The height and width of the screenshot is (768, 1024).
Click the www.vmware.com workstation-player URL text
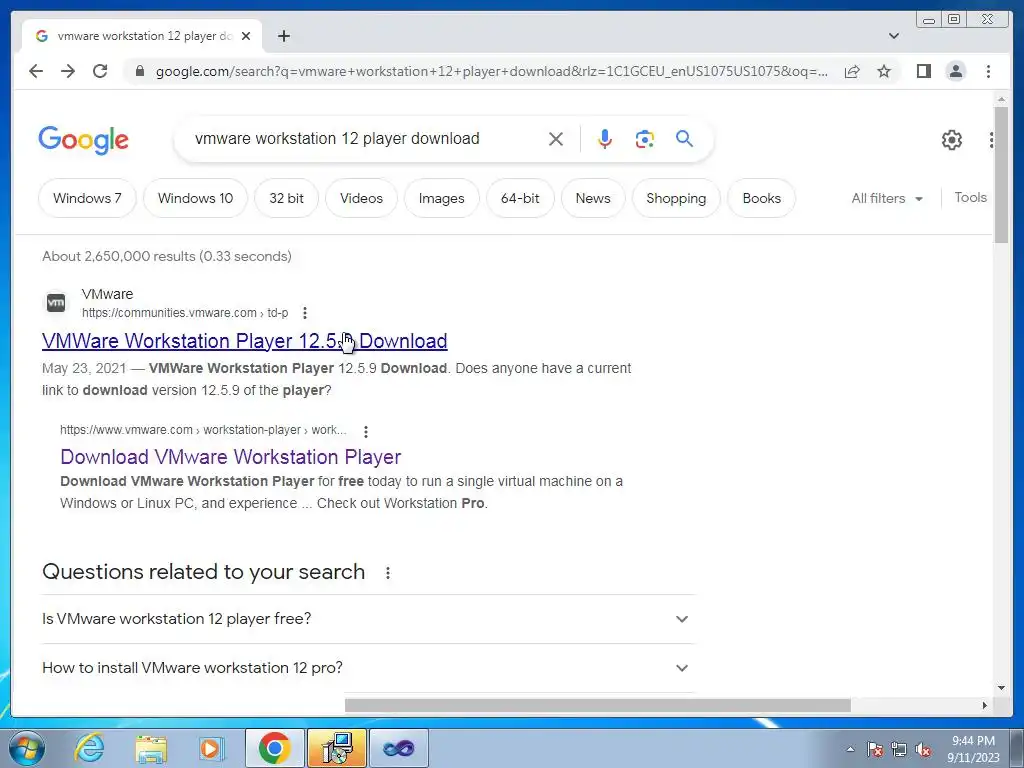click(203, 430)
